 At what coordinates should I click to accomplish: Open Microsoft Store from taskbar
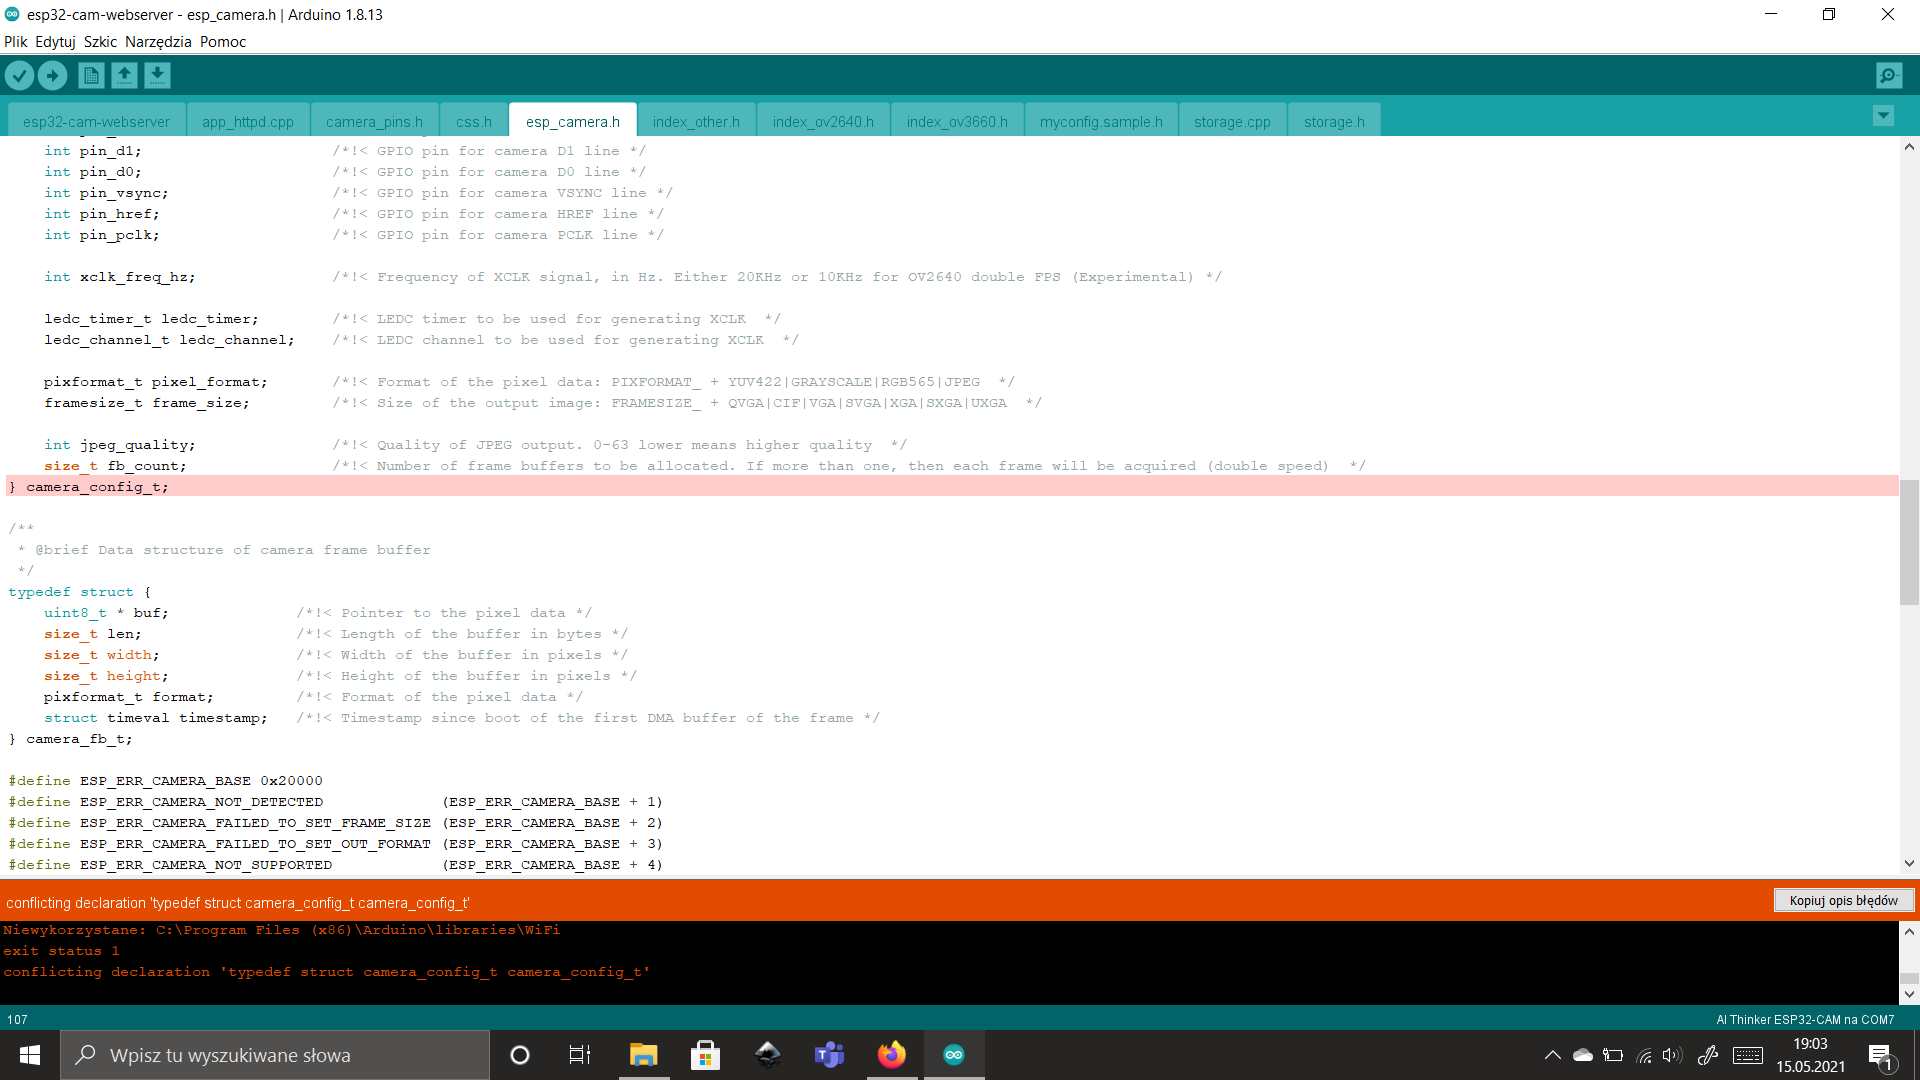pyautogui.click(x=705, y=1055)
